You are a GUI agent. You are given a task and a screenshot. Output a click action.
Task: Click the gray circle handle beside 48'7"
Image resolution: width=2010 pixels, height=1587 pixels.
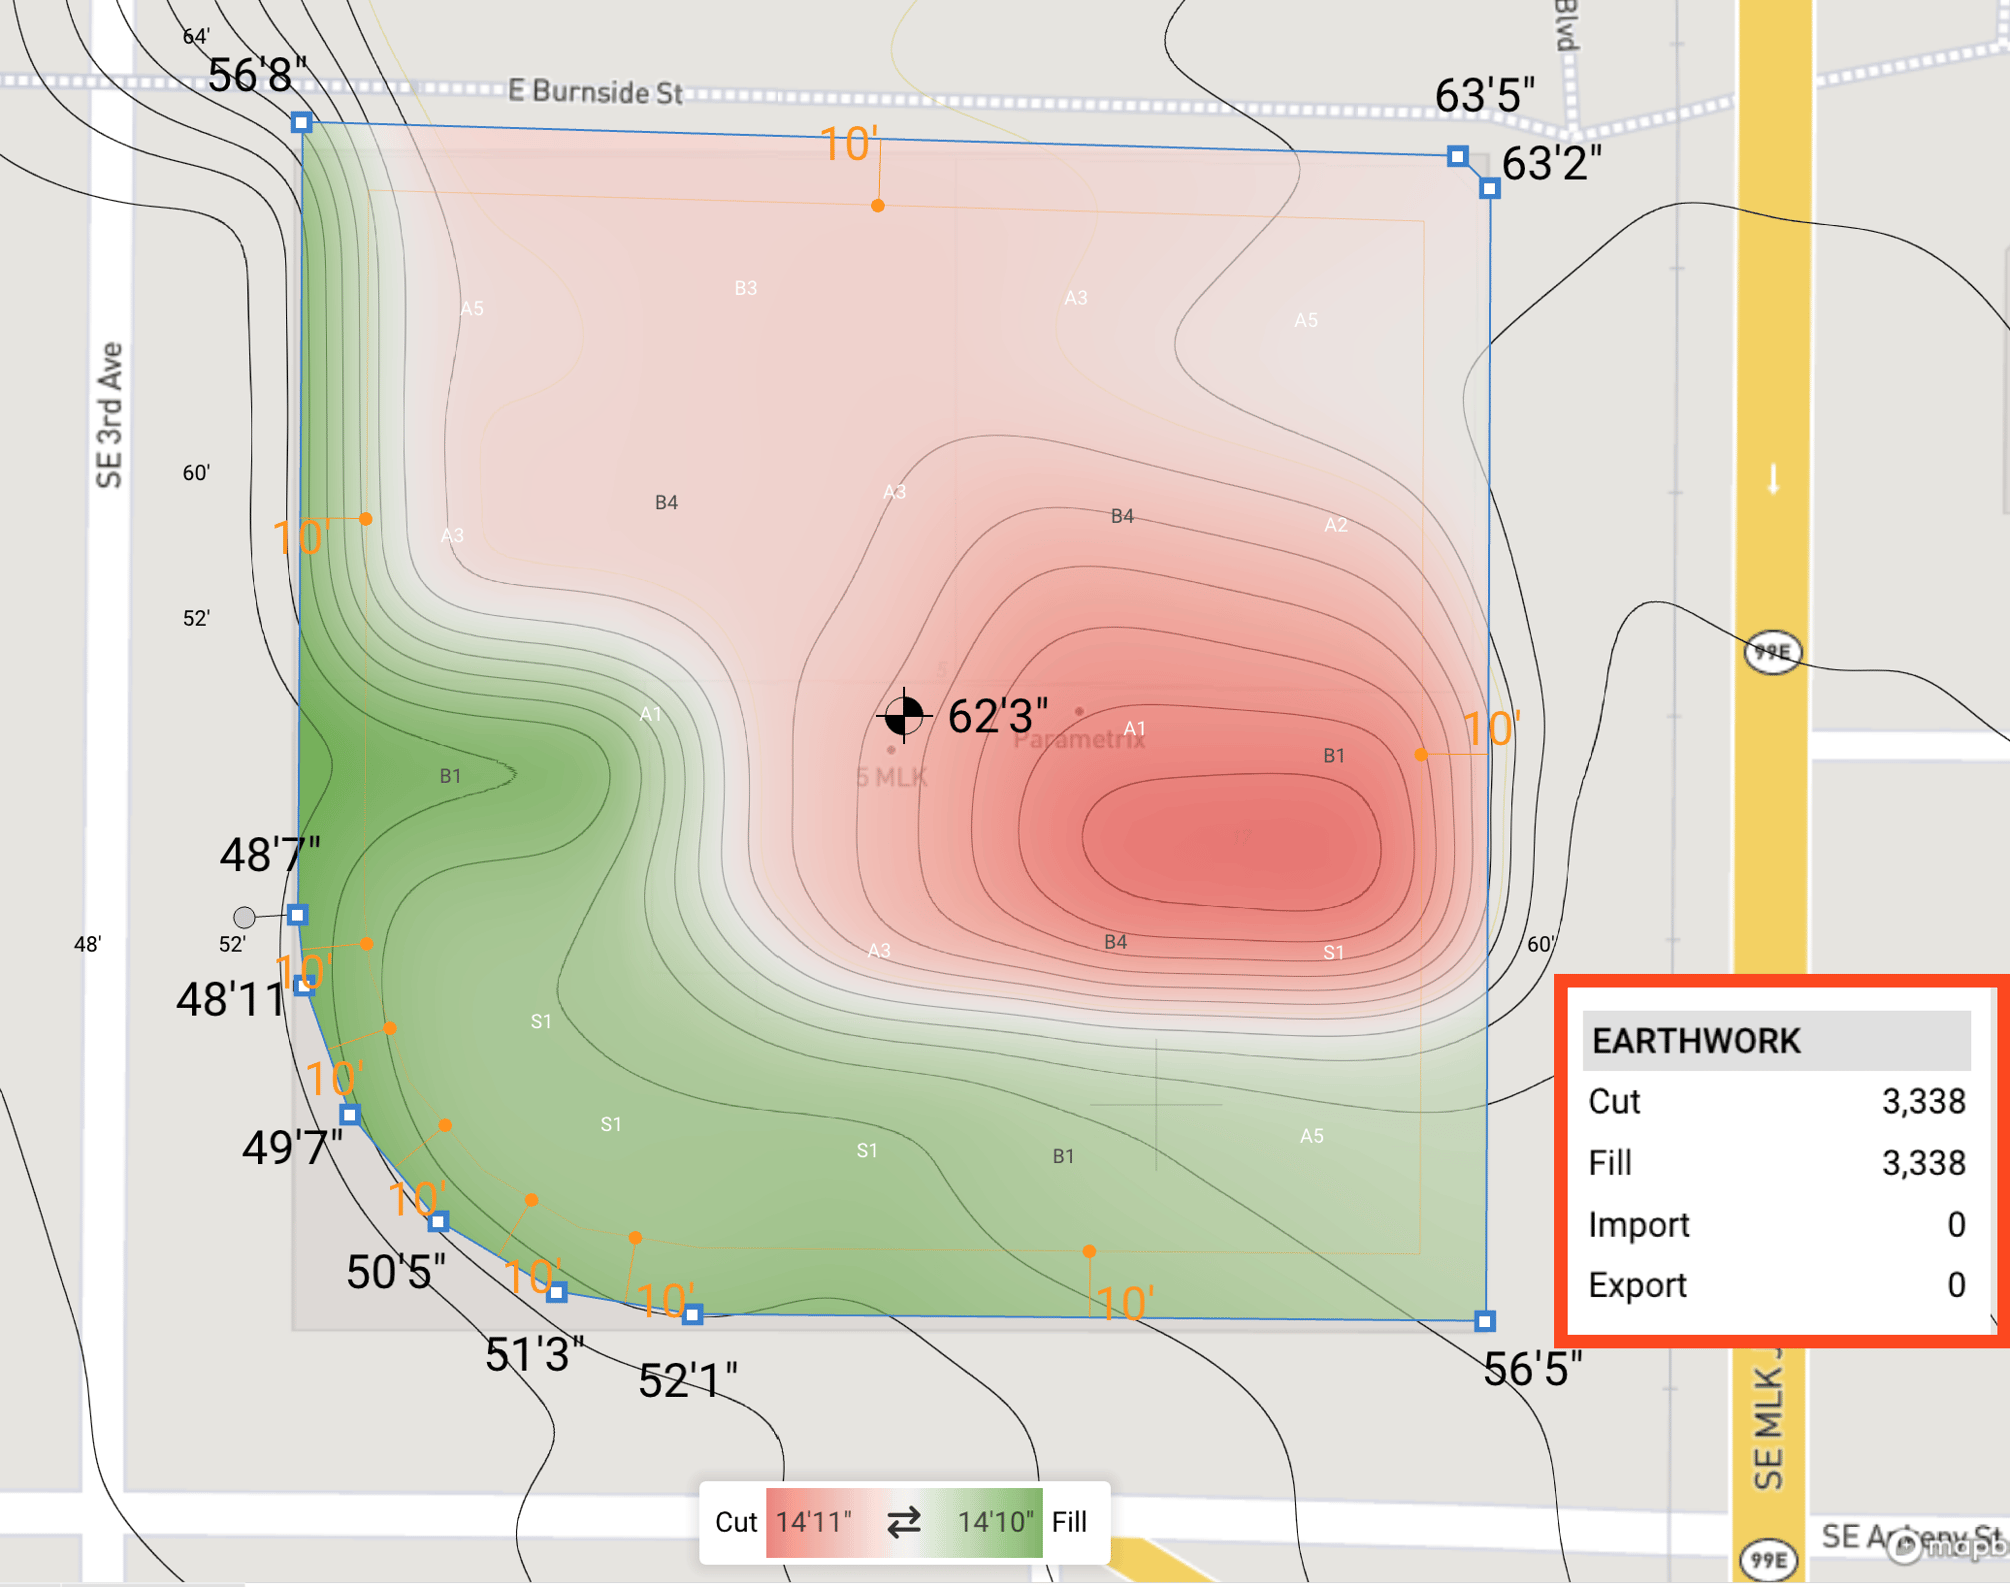[244, 917]
